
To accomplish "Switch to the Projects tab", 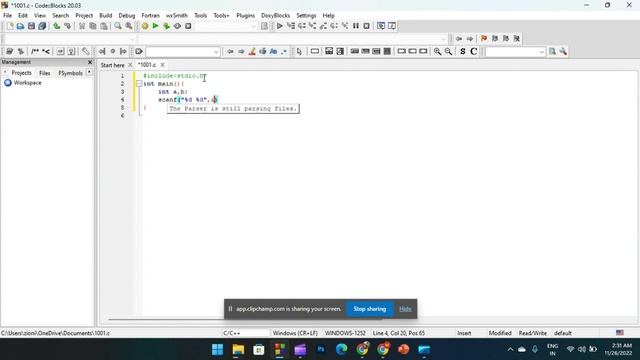I will [x=21, y=73].
